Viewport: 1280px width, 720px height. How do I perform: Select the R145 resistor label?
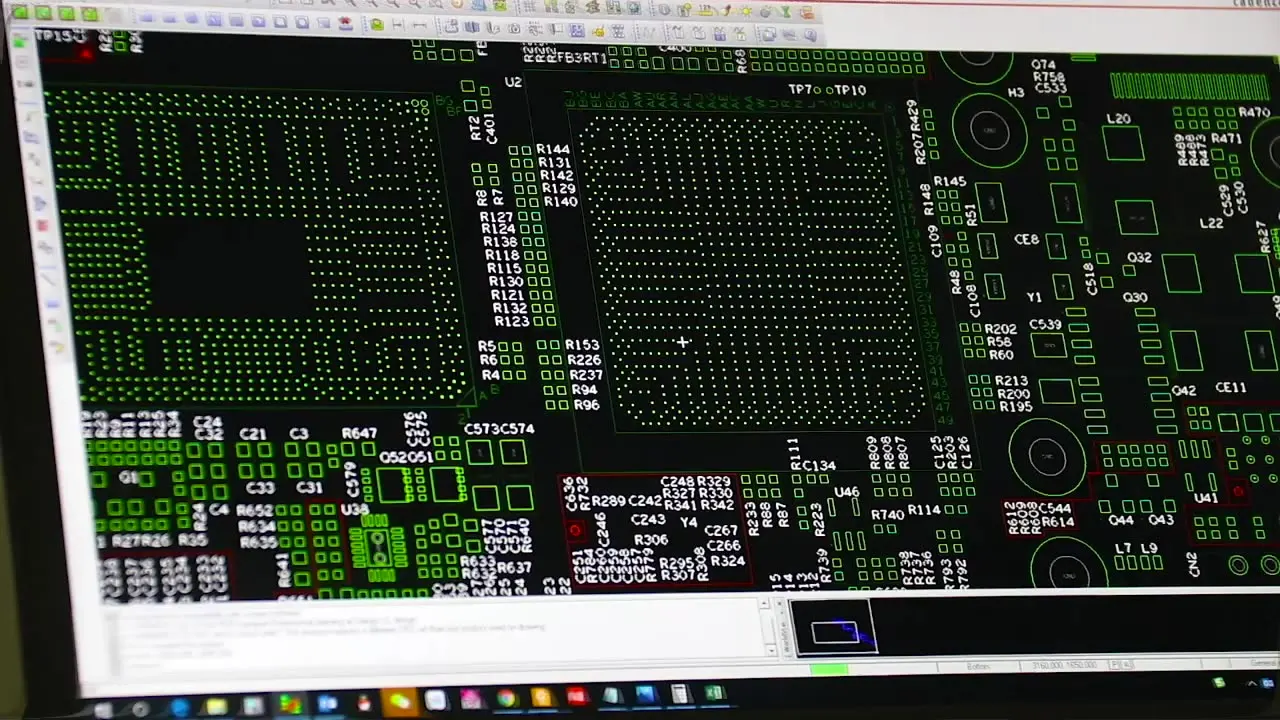pos(950,182)
